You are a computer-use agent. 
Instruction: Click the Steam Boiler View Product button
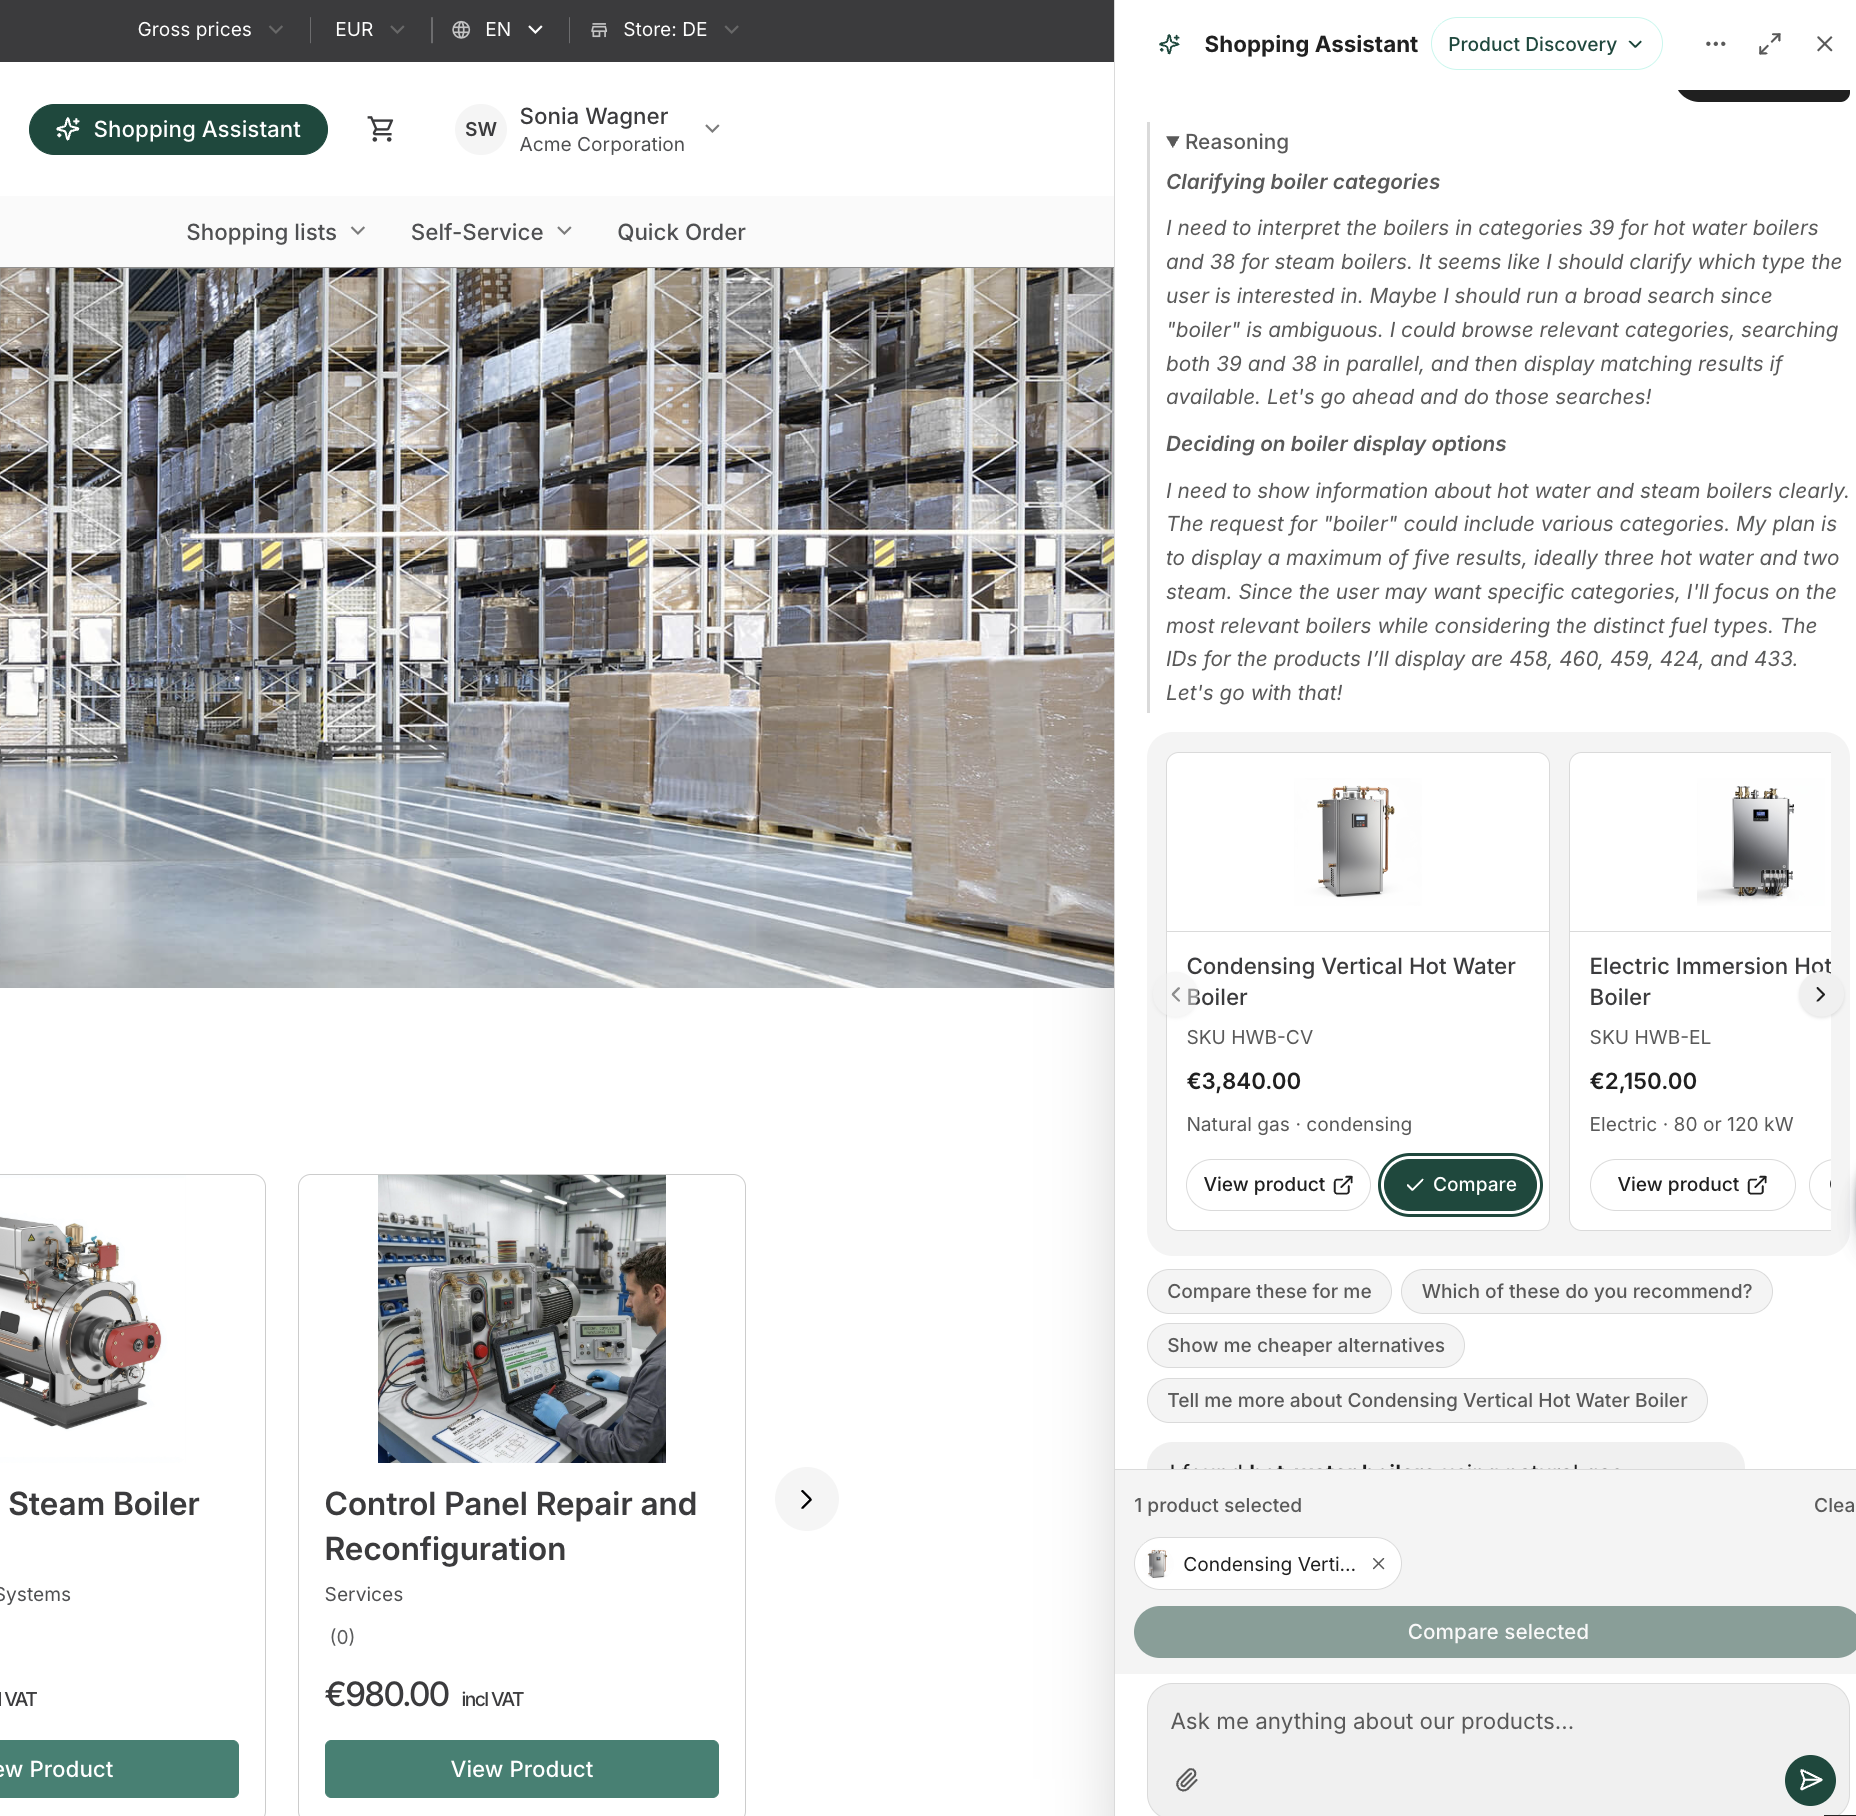119,1769
